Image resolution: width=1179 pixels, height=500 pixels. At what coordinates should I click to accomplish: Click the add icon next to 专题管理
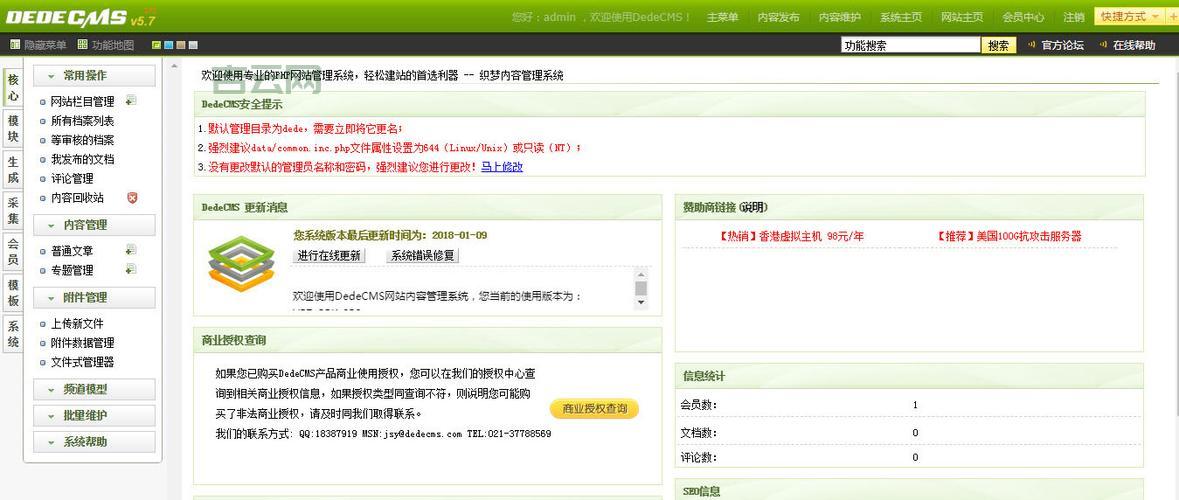(131, 270)
